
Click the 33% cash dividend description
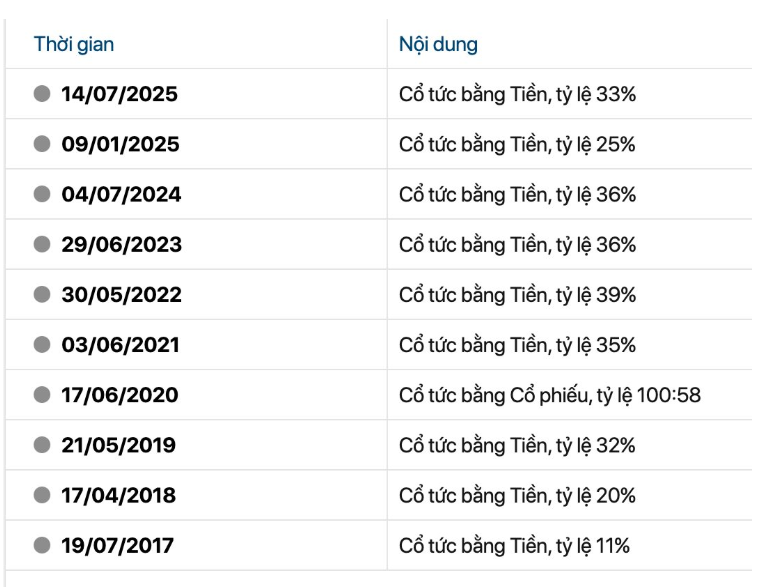pos(517,95)
